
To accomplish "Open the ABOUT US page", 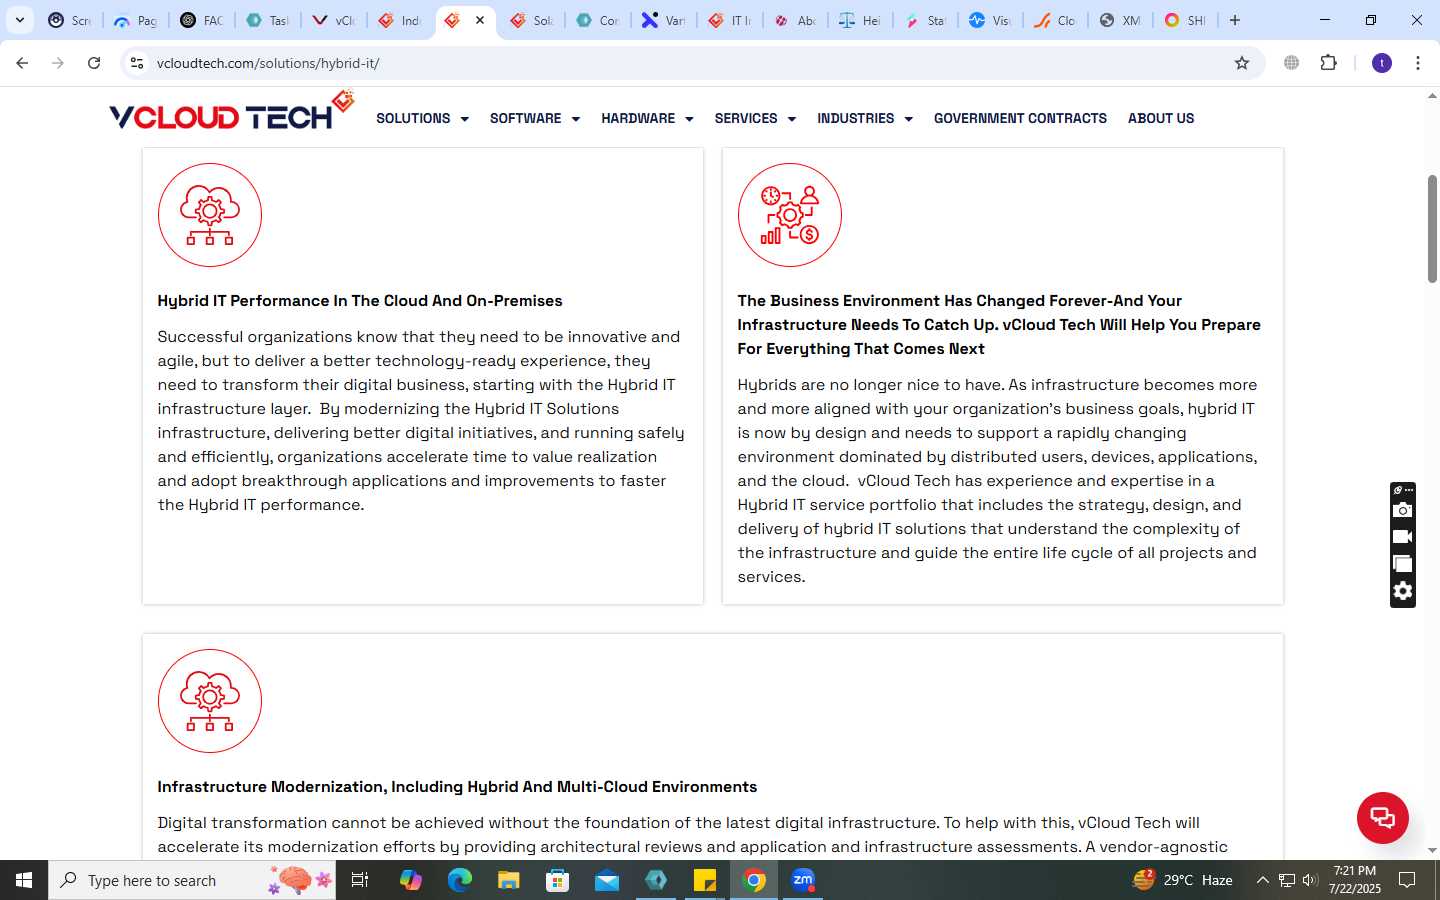I will click(x=1161, y=118).
